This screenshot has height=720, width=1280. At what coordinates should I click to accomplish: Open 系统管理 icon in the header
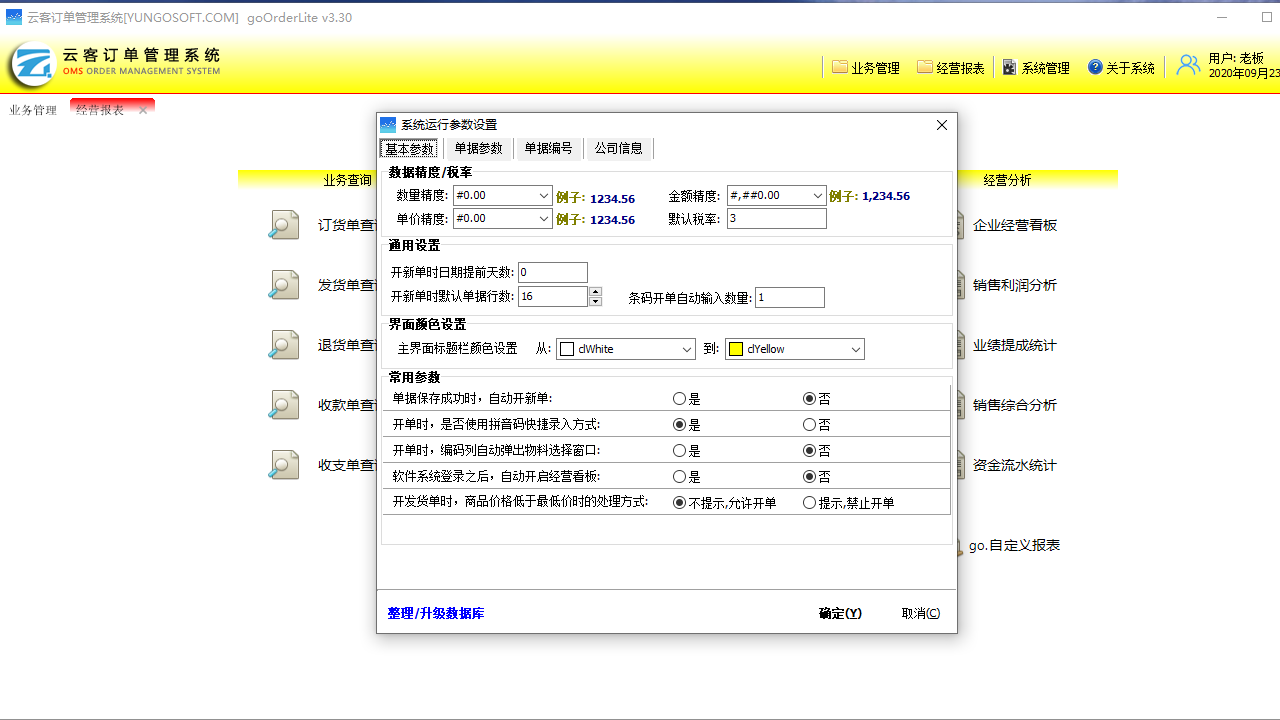tap(1009, 67)
